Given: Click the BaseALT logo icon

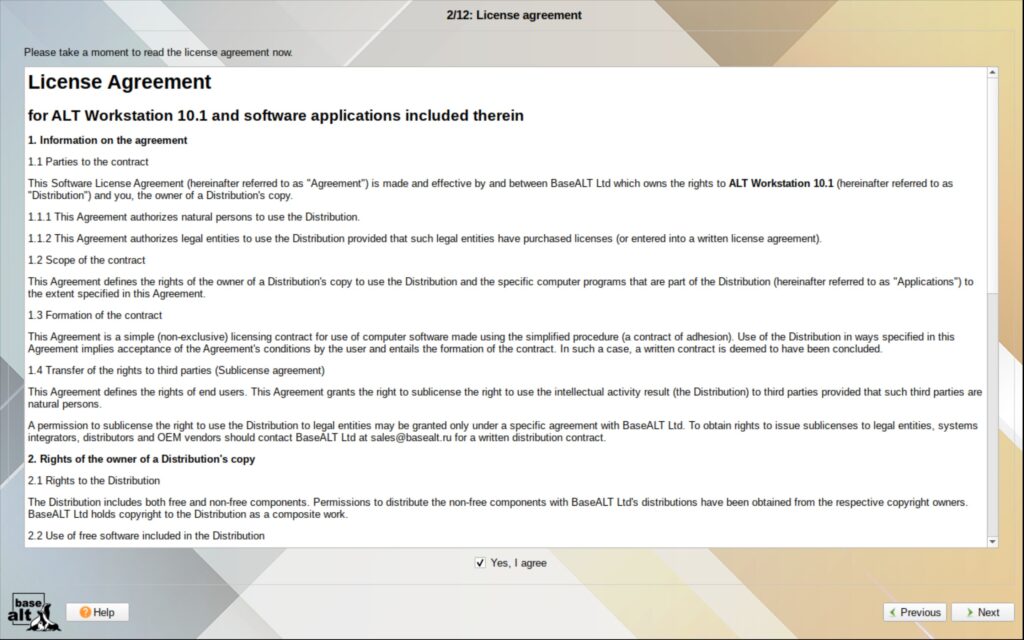Looking at the screenshot, I should point(34,612).
